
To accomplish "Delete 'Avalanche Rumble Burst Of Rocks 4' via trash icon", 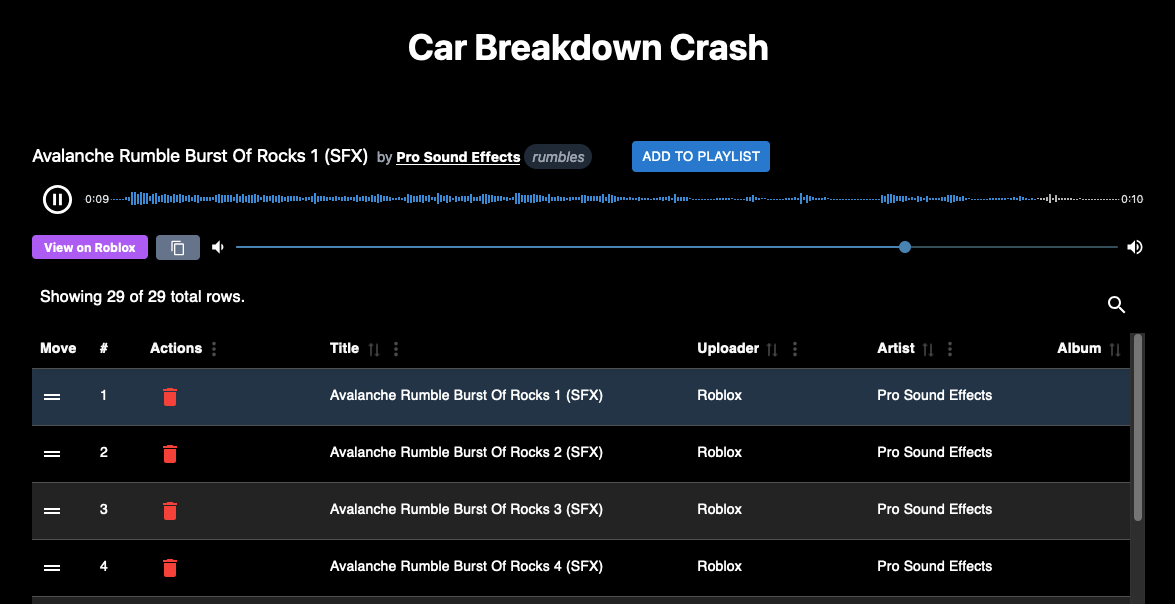I will point(170,568).
